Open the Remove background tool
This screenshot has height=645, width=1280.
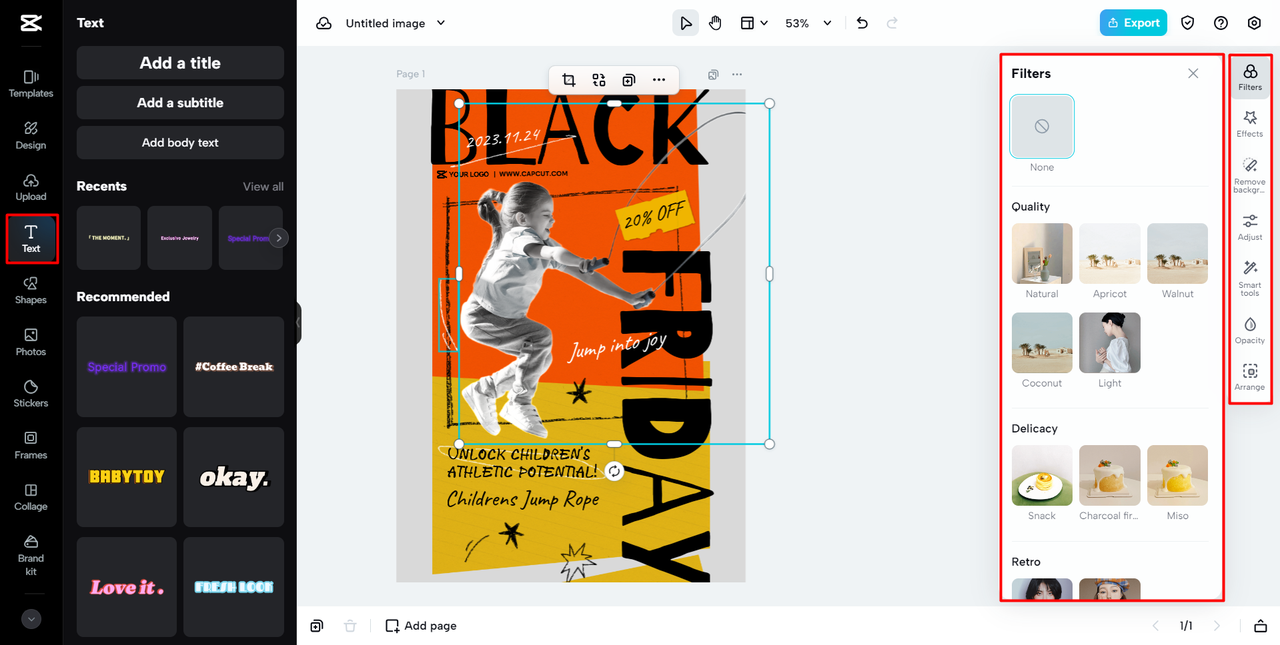[x=1250, y=175]
